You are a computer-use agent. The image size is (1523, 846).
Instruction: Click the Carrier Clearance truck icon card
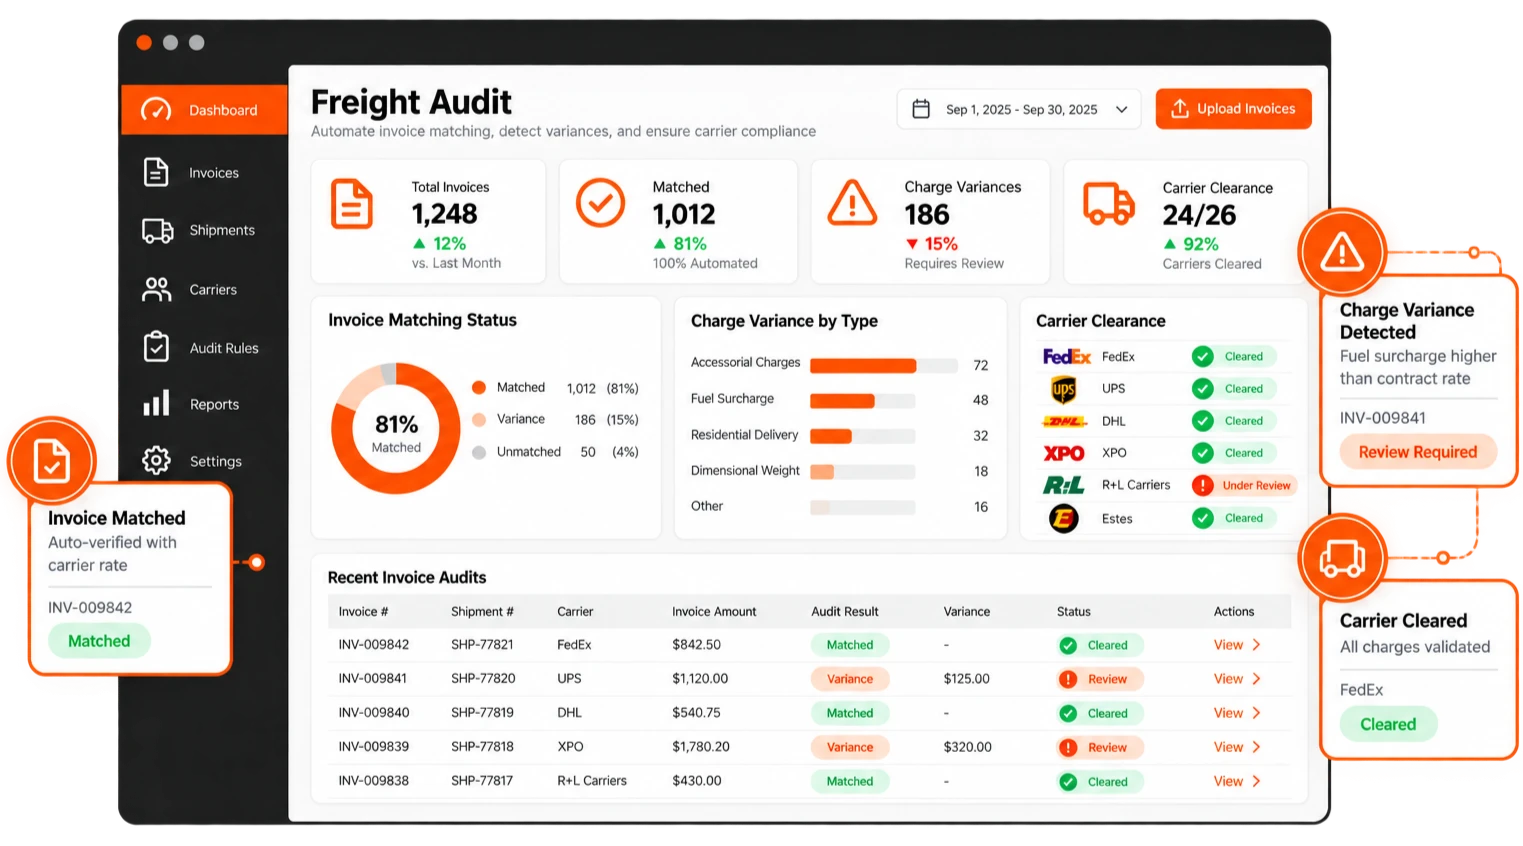pos(1109,204)
